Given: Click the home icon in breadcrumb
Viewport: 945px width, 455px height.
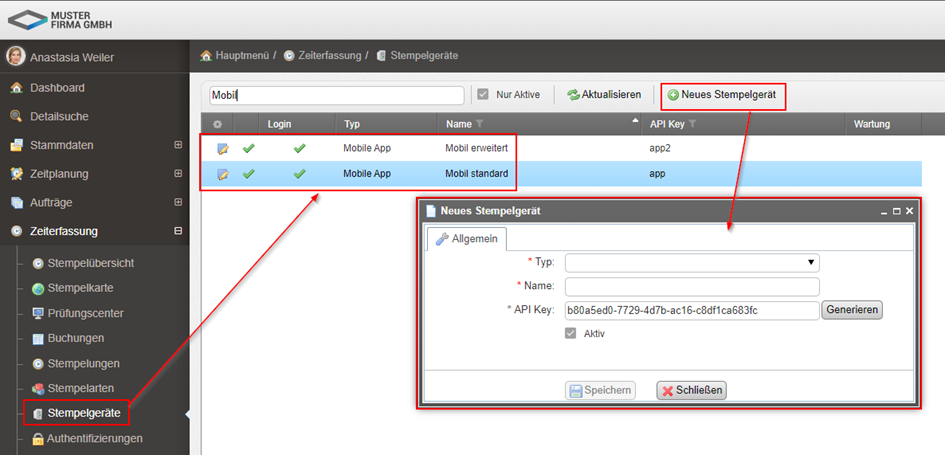Looking at the screenshot, I should pos(207,55).
